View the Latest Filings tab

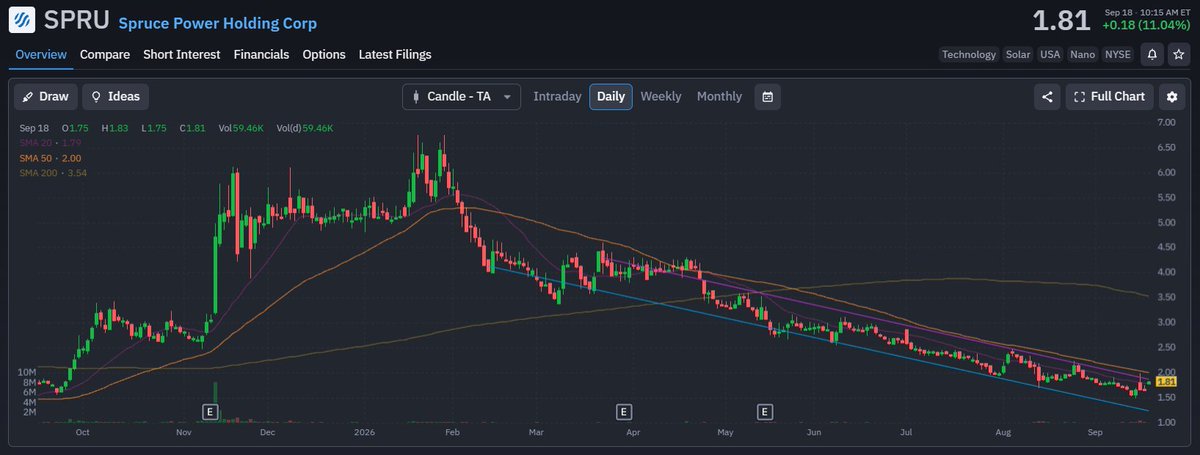[x=396, y=55]
